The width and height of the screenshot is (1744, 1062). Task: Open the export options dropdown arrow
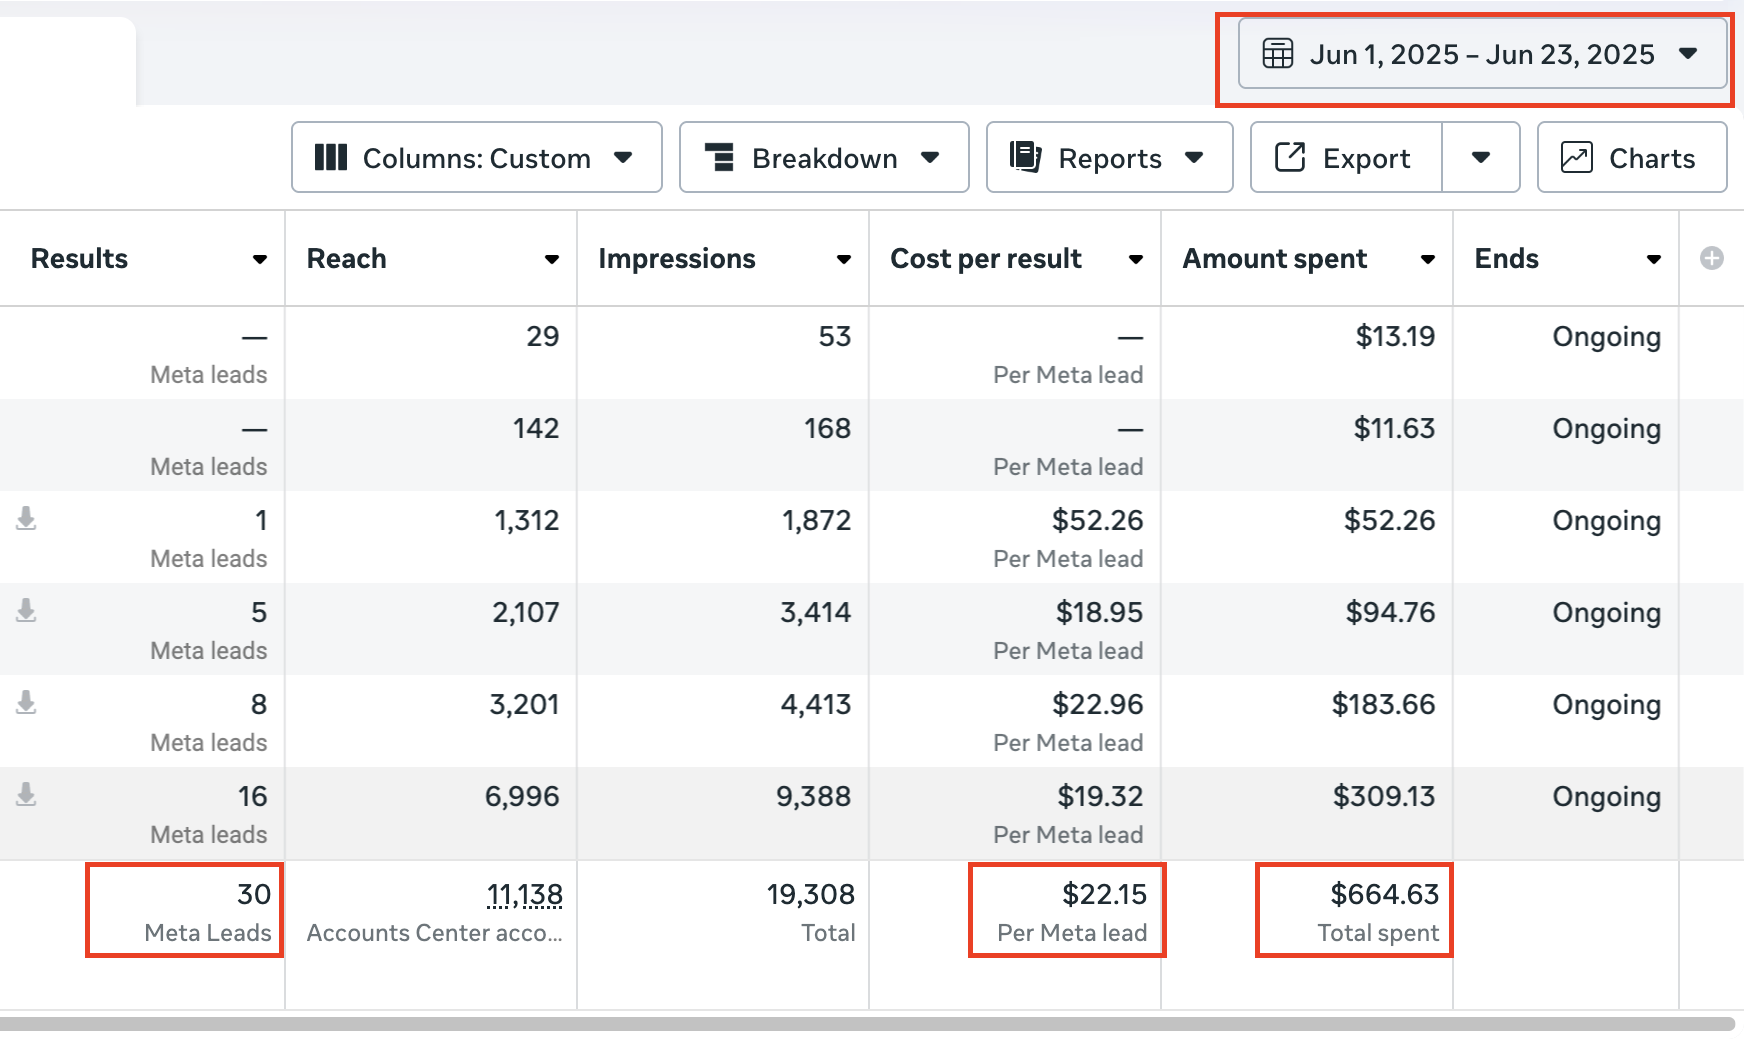[1481, 158]
